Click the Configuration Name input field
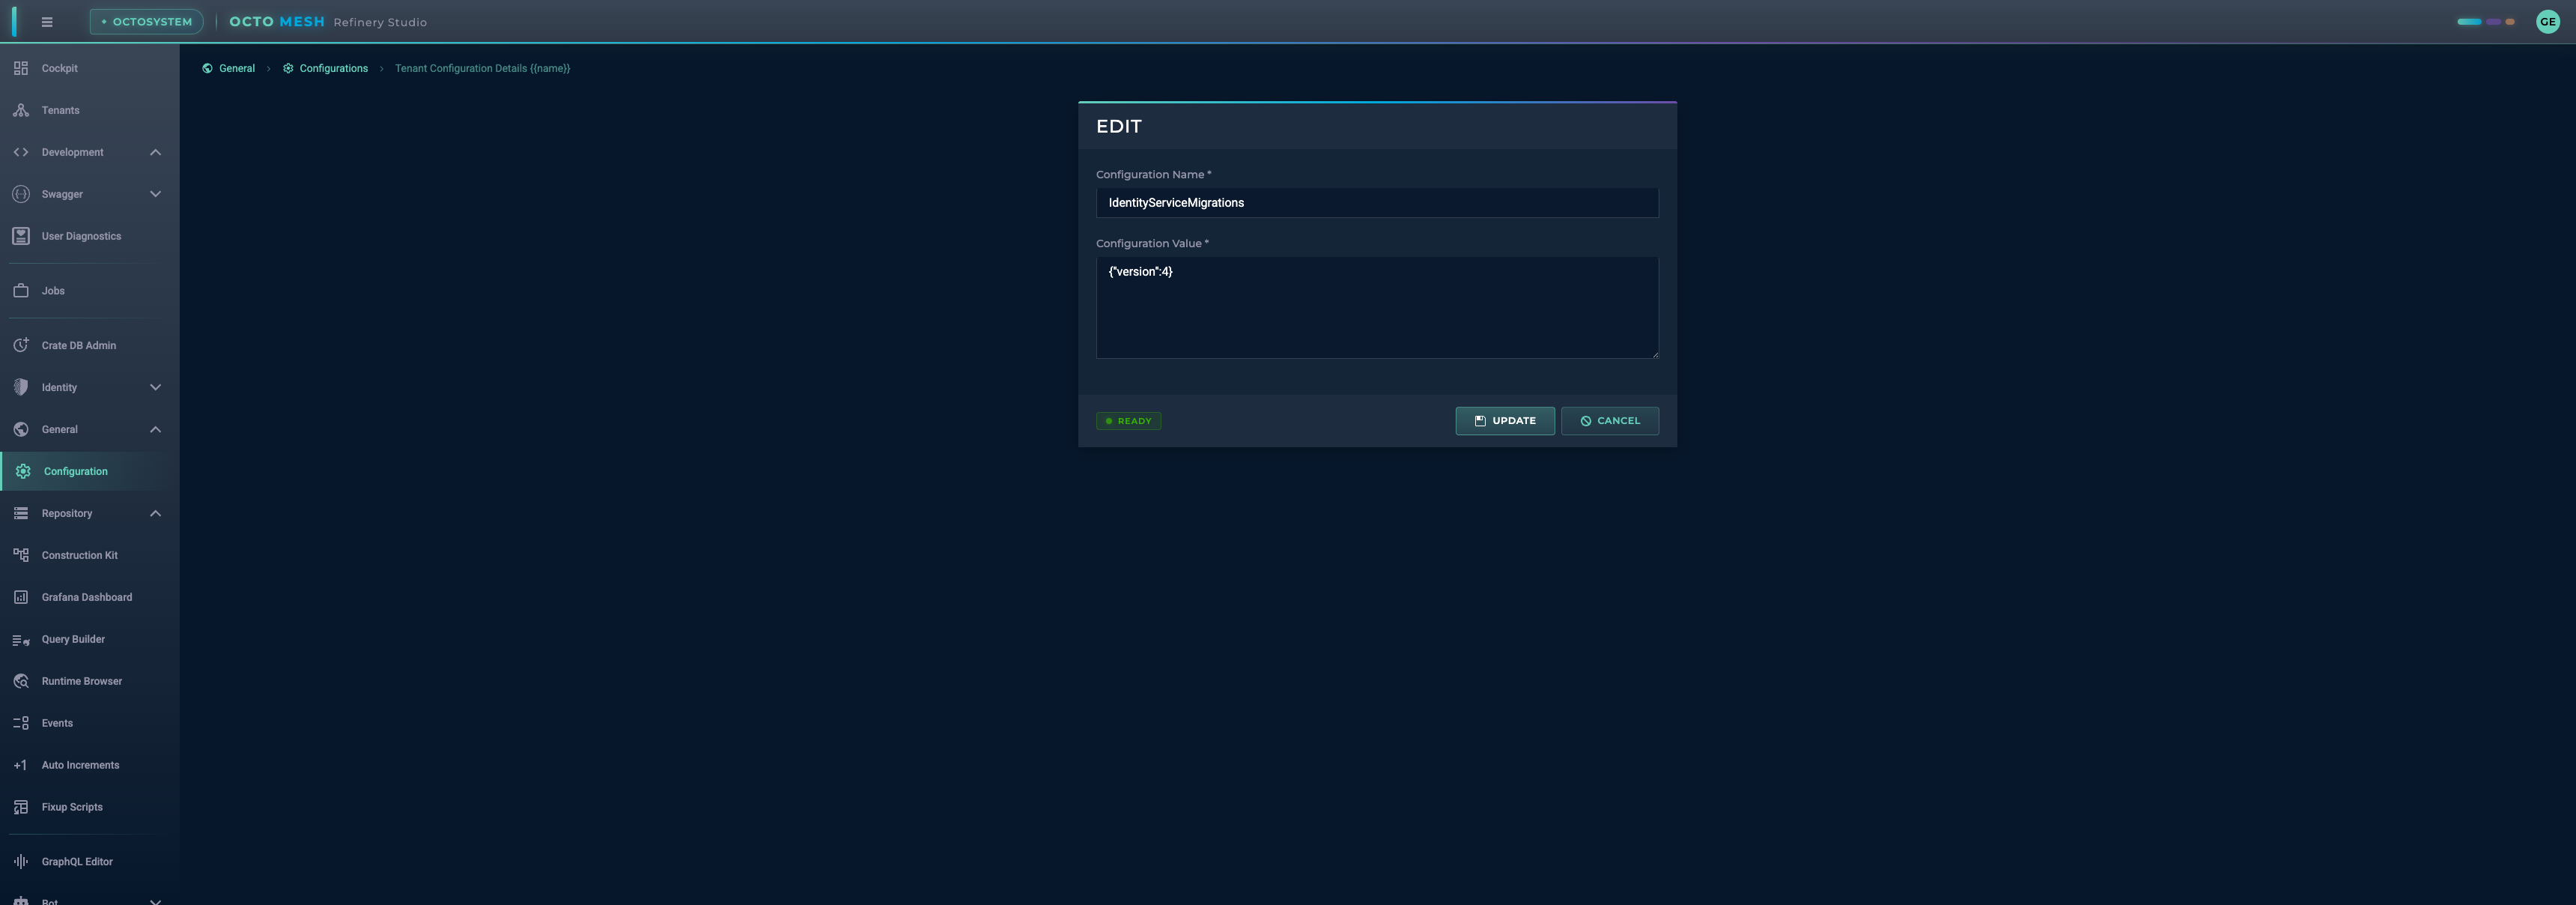The image size is (2576, 905). pos(1377,202)
